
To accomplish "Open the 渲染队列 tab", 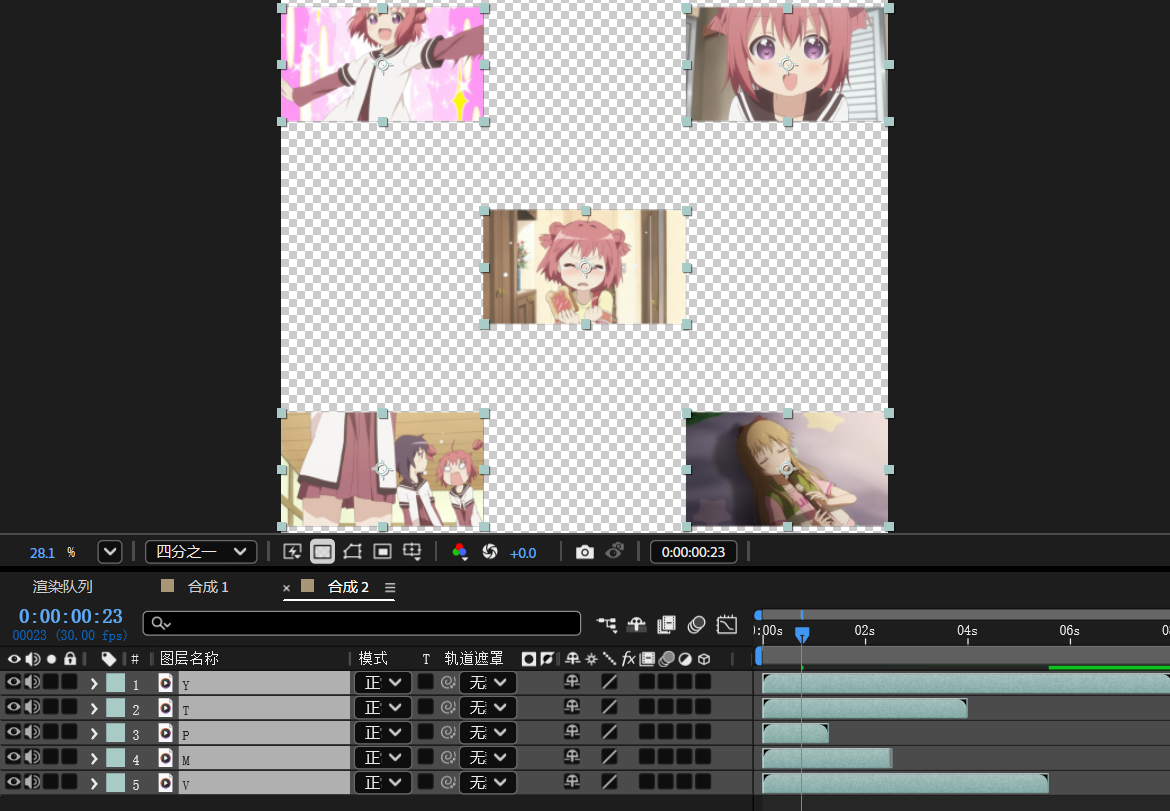I will 63,587.
